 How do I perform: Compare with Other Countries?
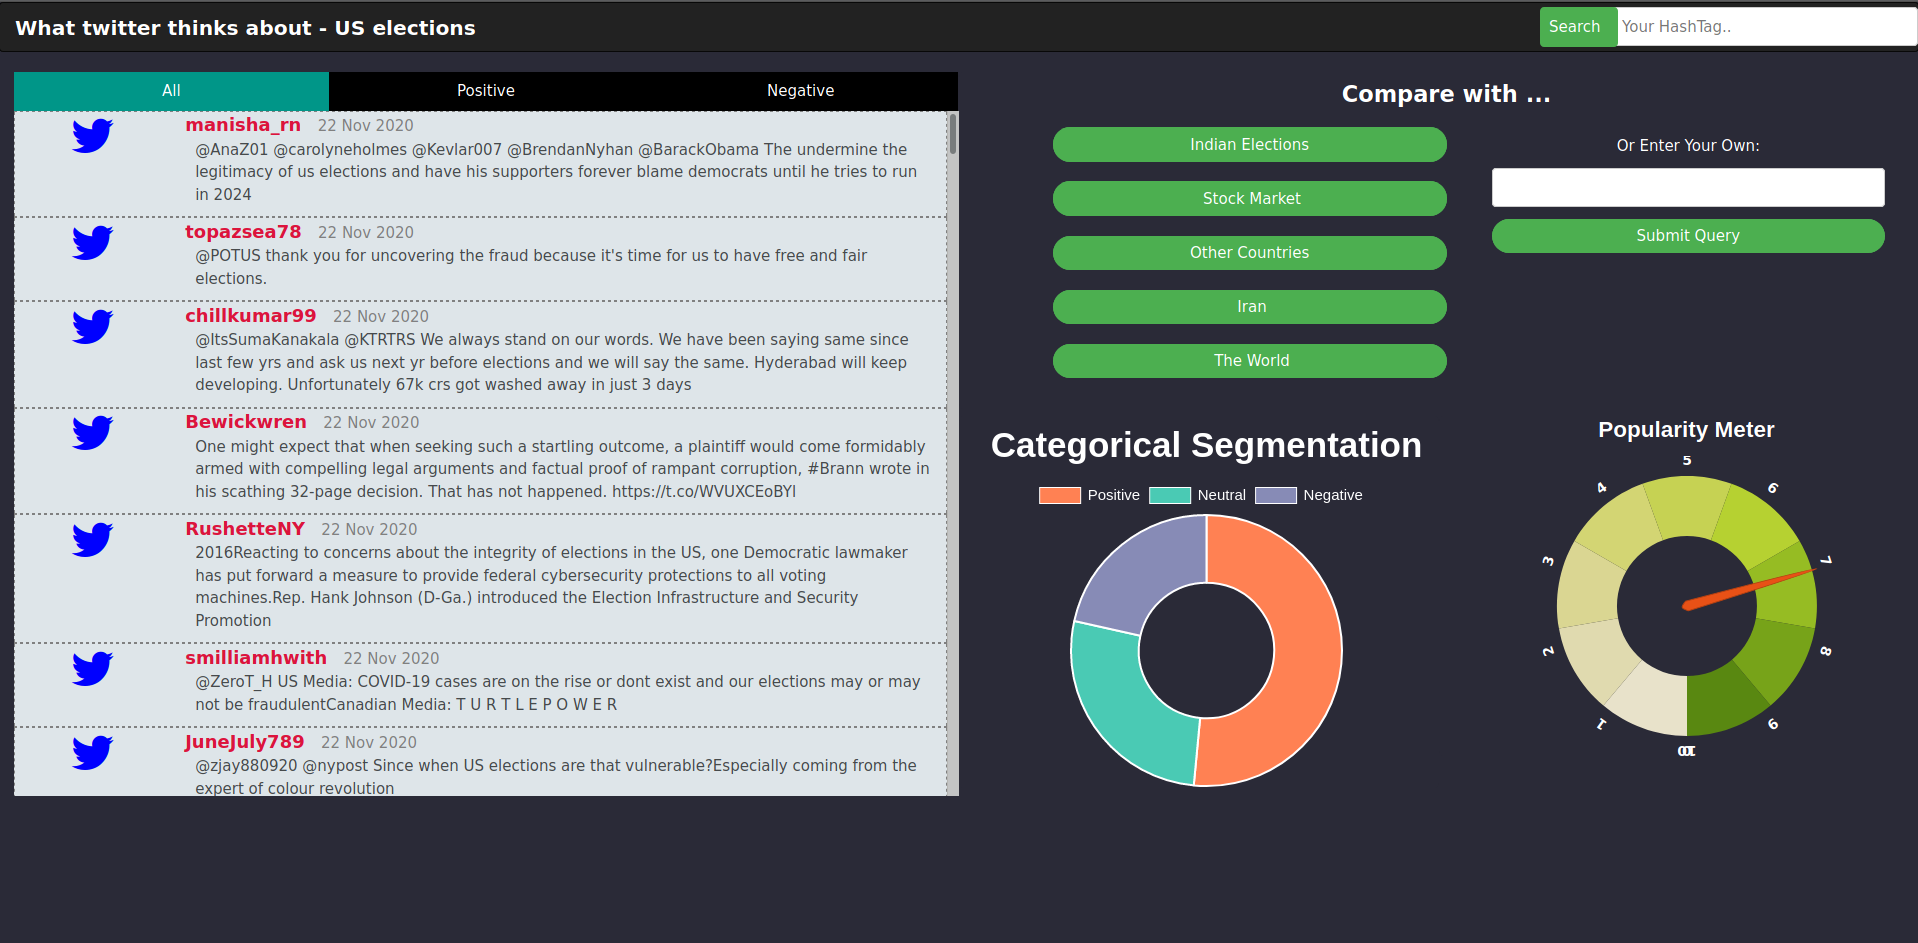click(1249, 252)
